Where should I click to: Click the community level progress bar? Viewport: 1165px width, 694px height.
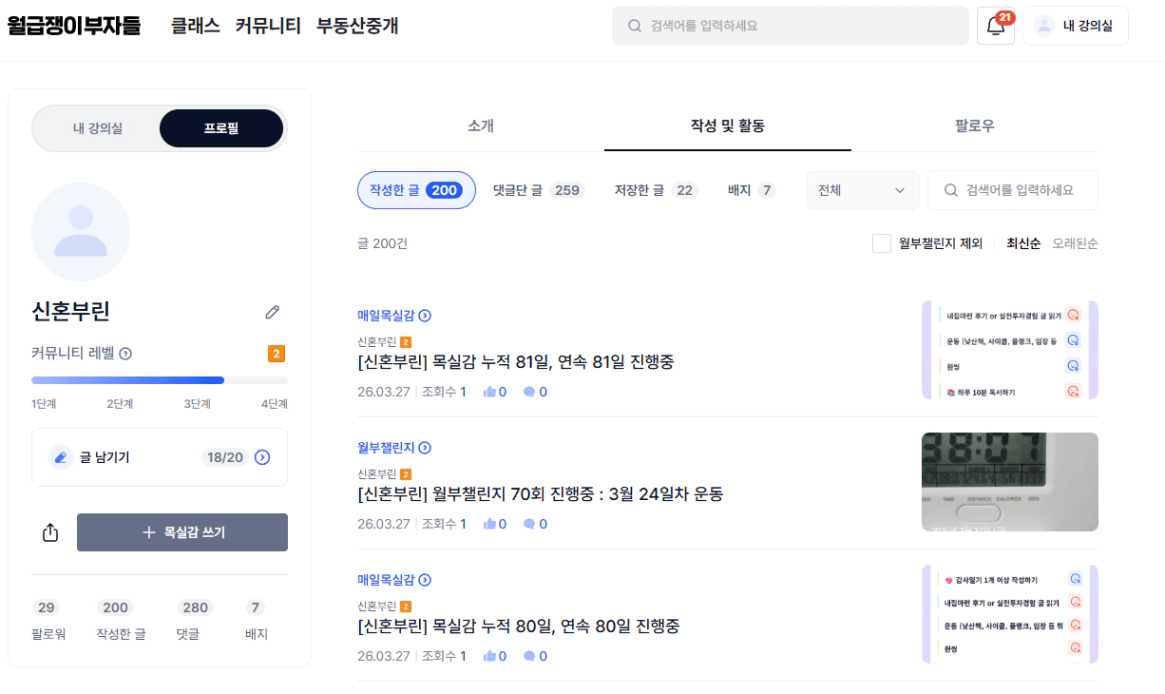tap(159, 380)
